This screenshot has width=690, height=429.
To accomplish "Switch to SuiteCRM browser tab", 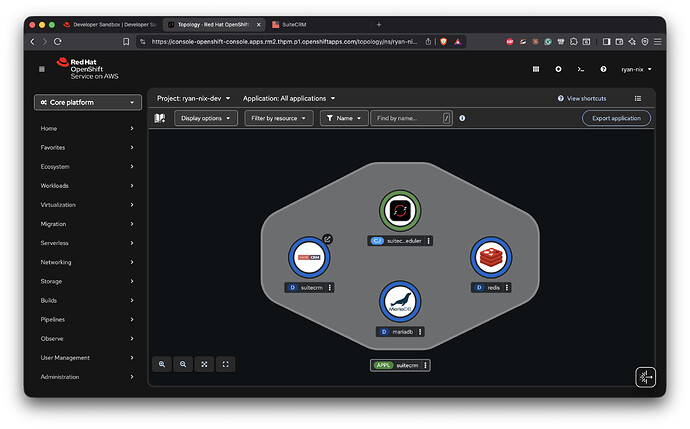I will point(318,25).
